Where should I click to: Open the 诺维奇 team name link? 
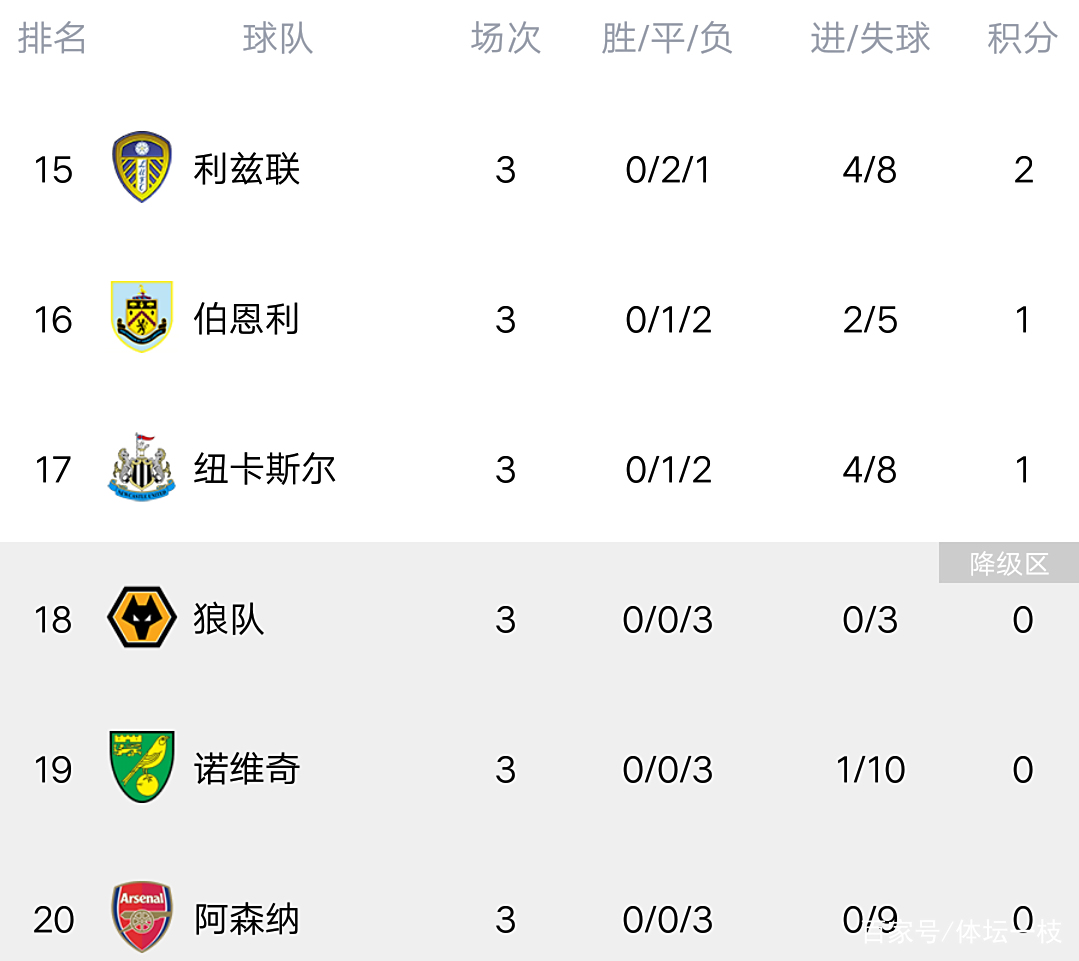tap(247, 769)
